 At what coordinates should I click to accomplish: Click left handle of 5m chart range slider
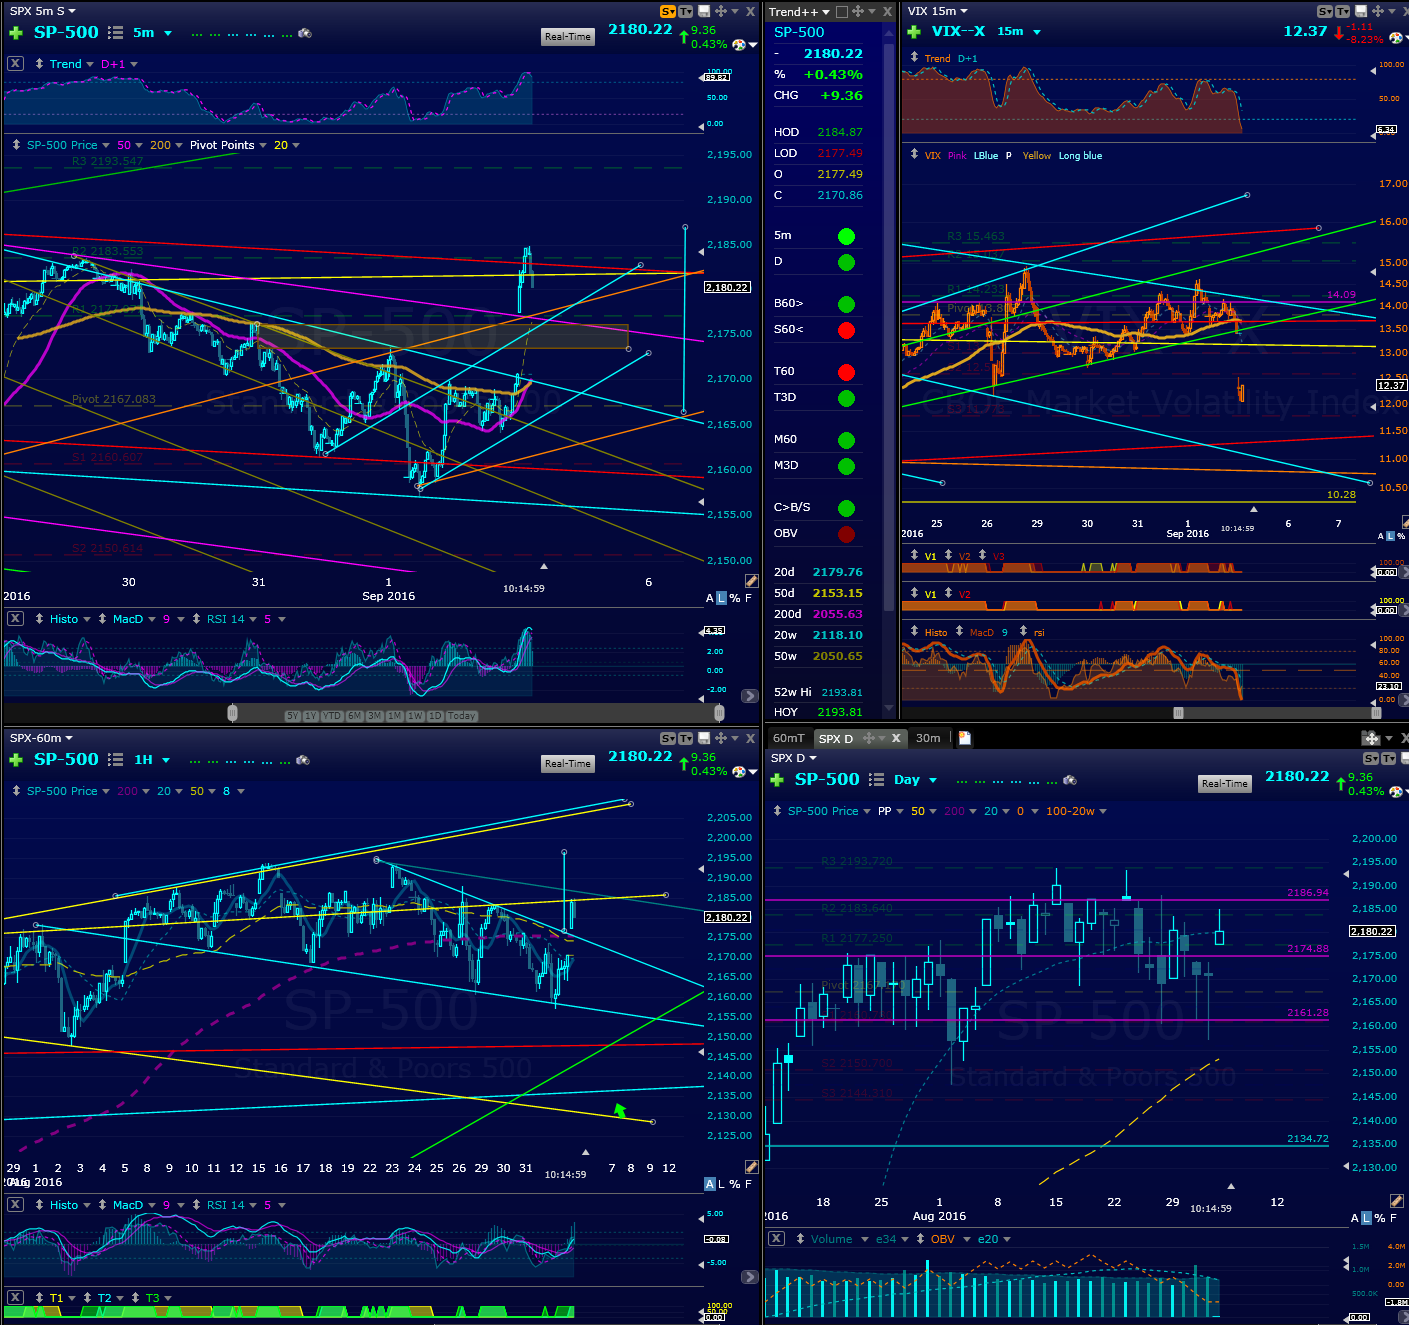(233, 713)
